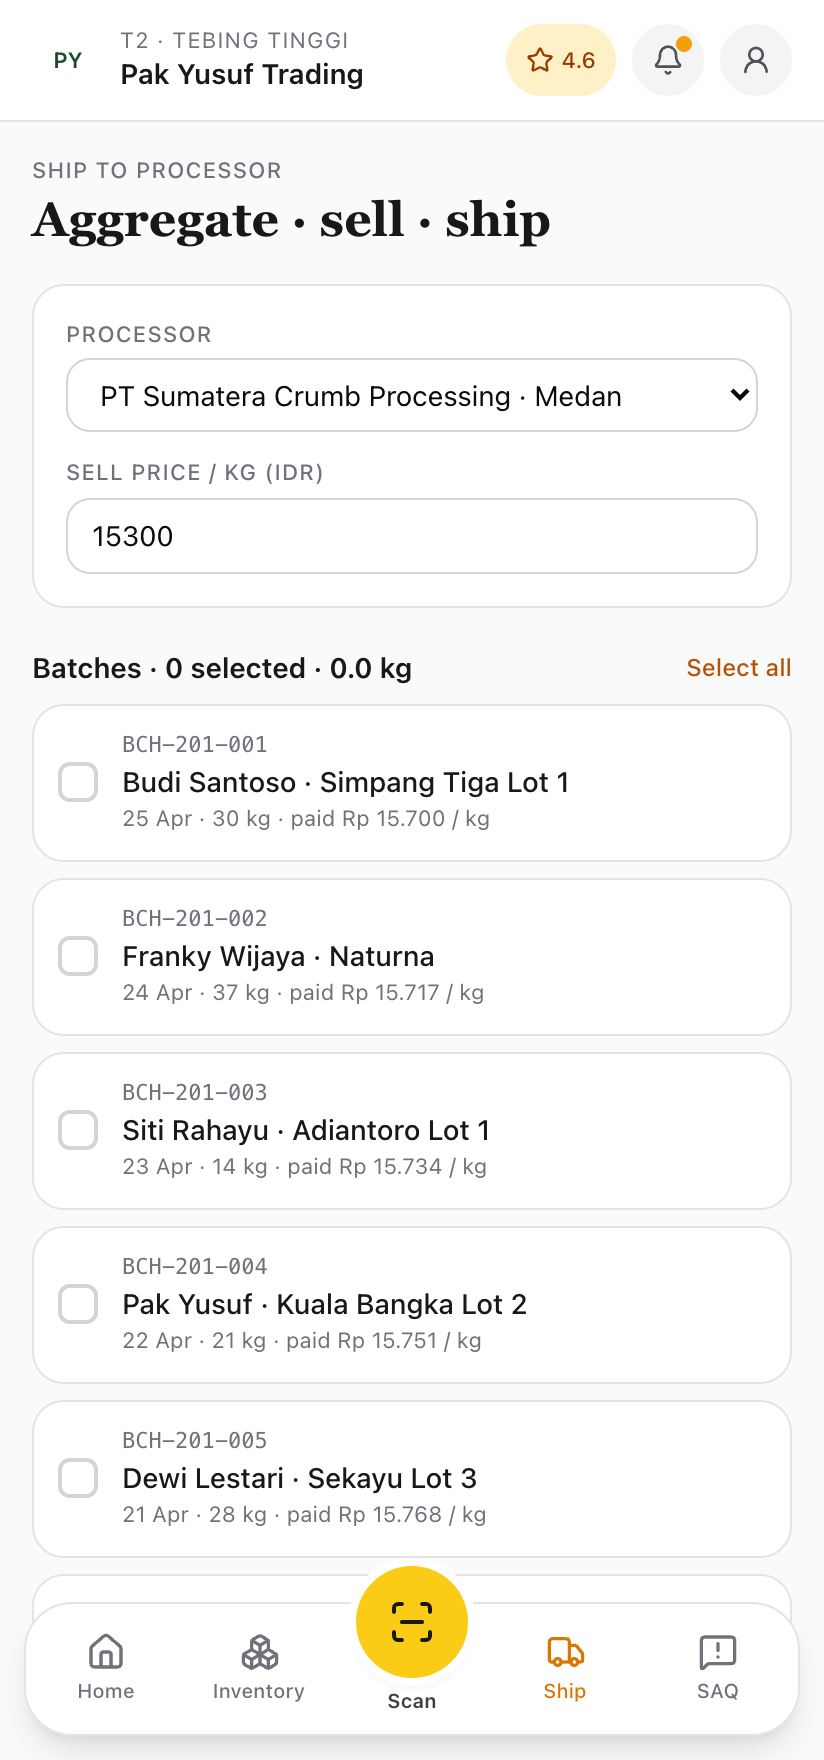
Task: Tap the 4.6 star rating badge
Action: point(561,60)
